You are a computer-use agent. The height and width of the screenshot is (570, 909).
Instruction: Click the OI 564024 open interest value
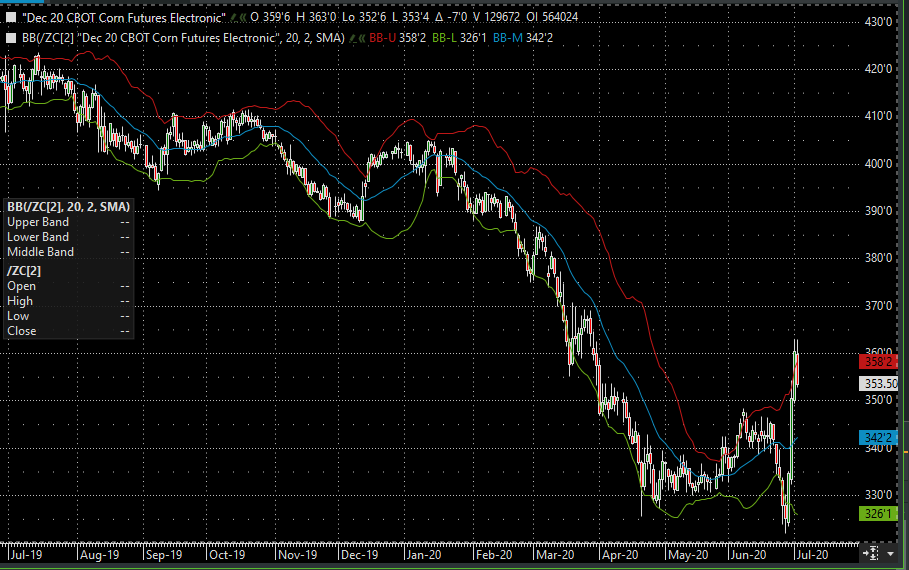552,17
